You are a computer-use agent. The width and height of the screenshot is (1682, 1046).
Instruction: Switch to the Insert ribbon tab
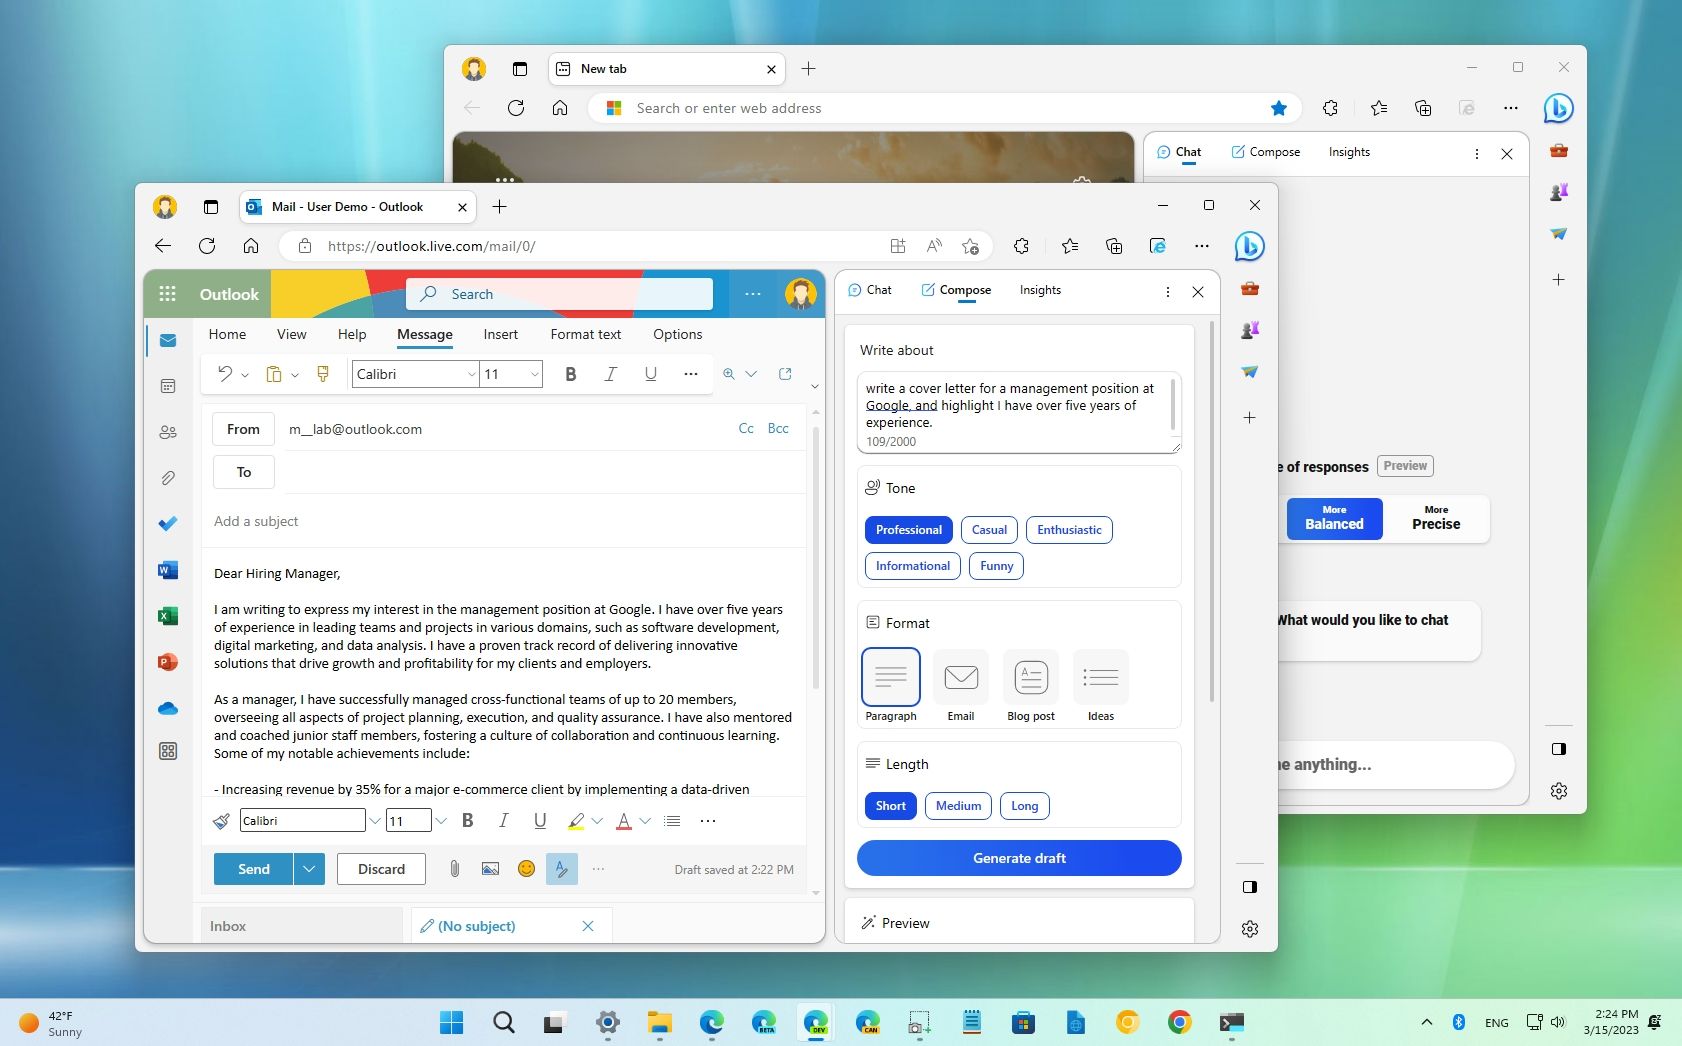coord(500,334)
